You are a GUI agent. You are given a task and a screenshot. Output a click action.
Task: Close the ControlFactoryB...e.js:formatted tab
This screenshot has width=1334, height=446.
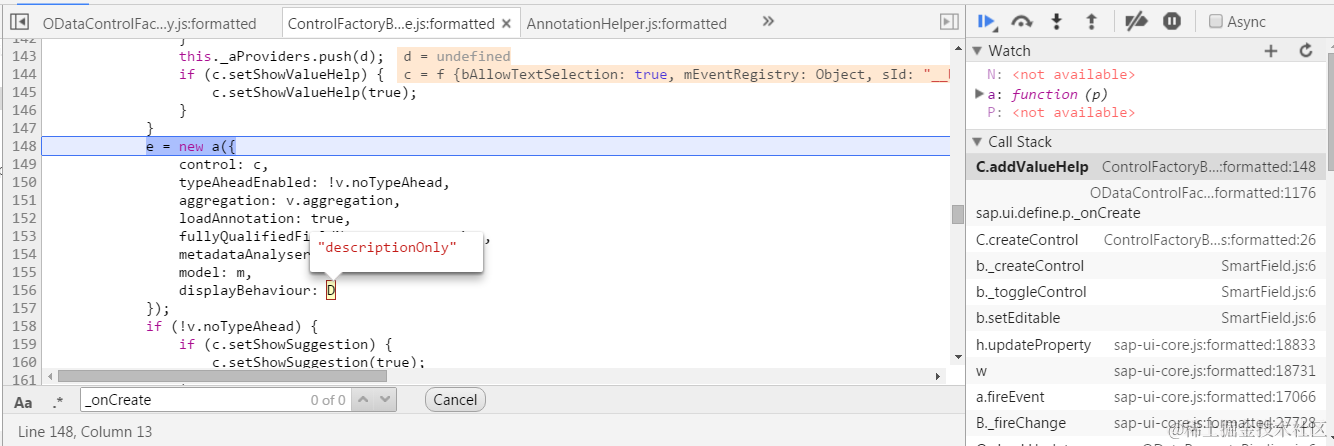[507, 23]
